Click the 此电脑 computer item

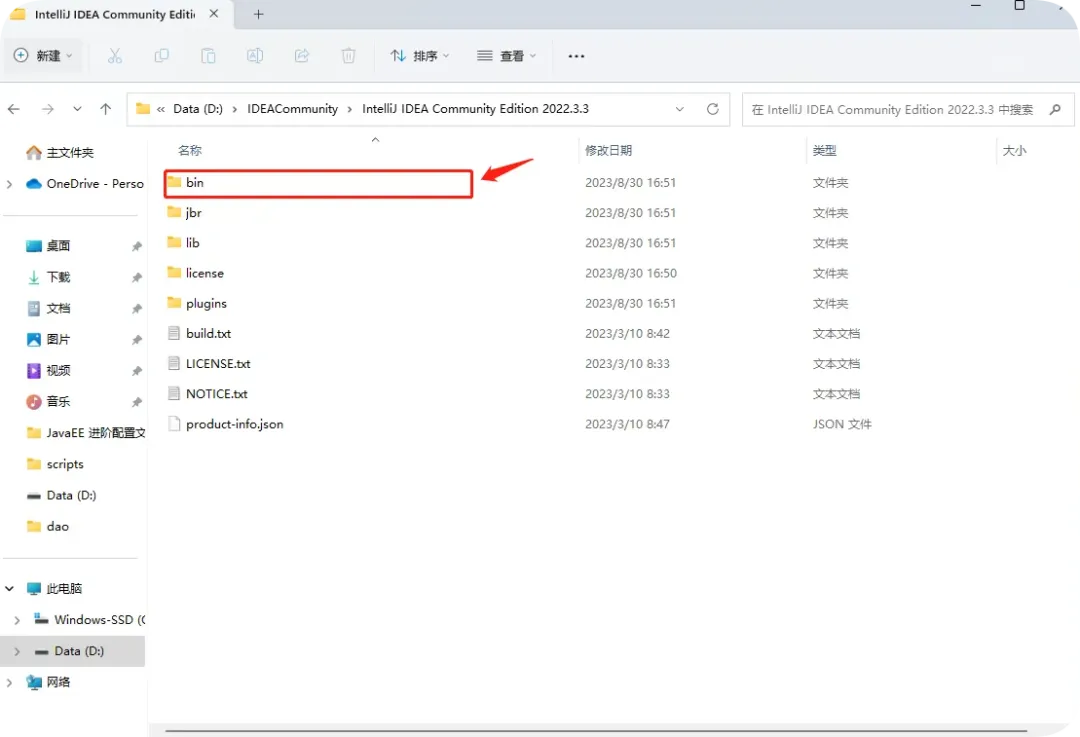pyautogui.click(x=54, y=588)
